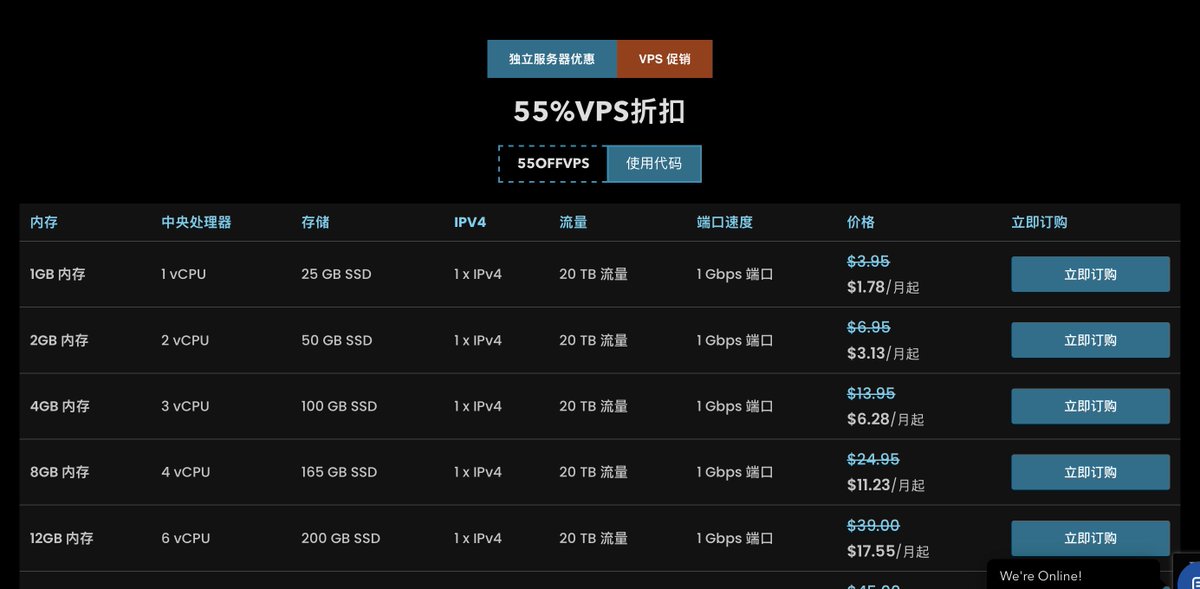Screen dimensions: 1200x589
Task: Select the 8GB 内存 row label
Action: (60, 472)
